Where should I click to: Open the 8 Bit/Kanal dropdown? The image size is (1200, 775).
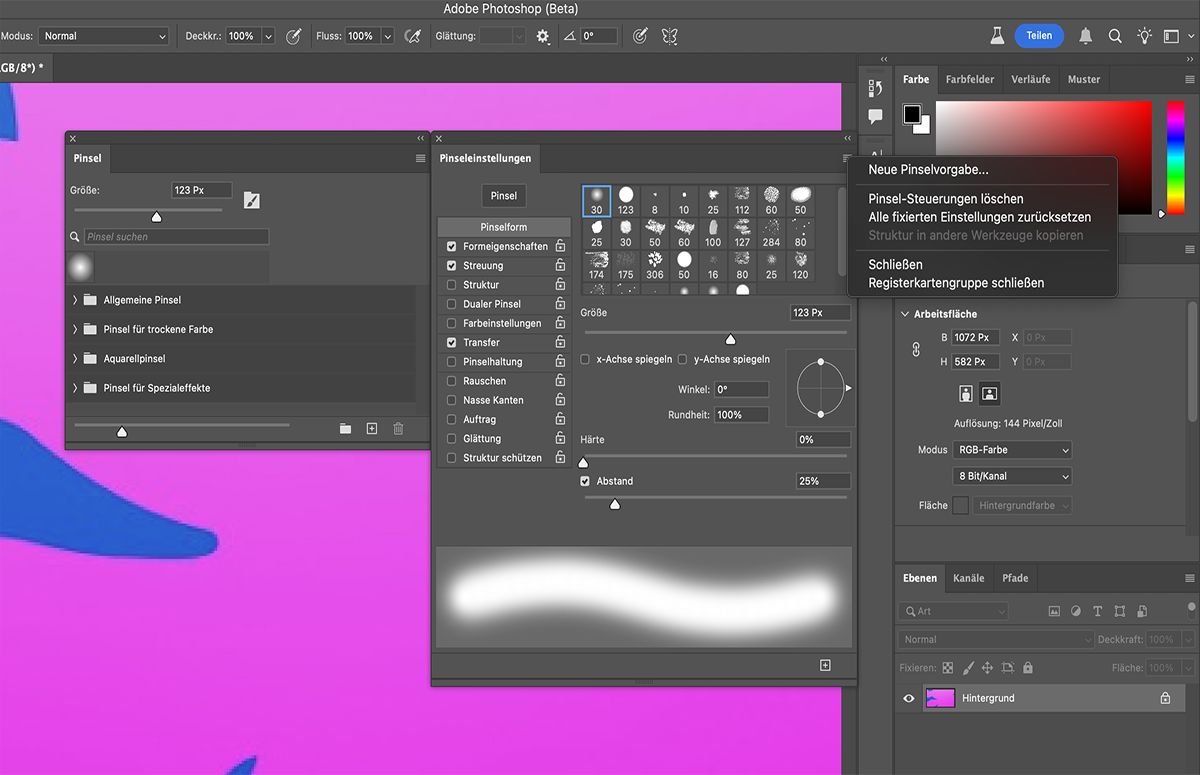[x=1011, y=477]
